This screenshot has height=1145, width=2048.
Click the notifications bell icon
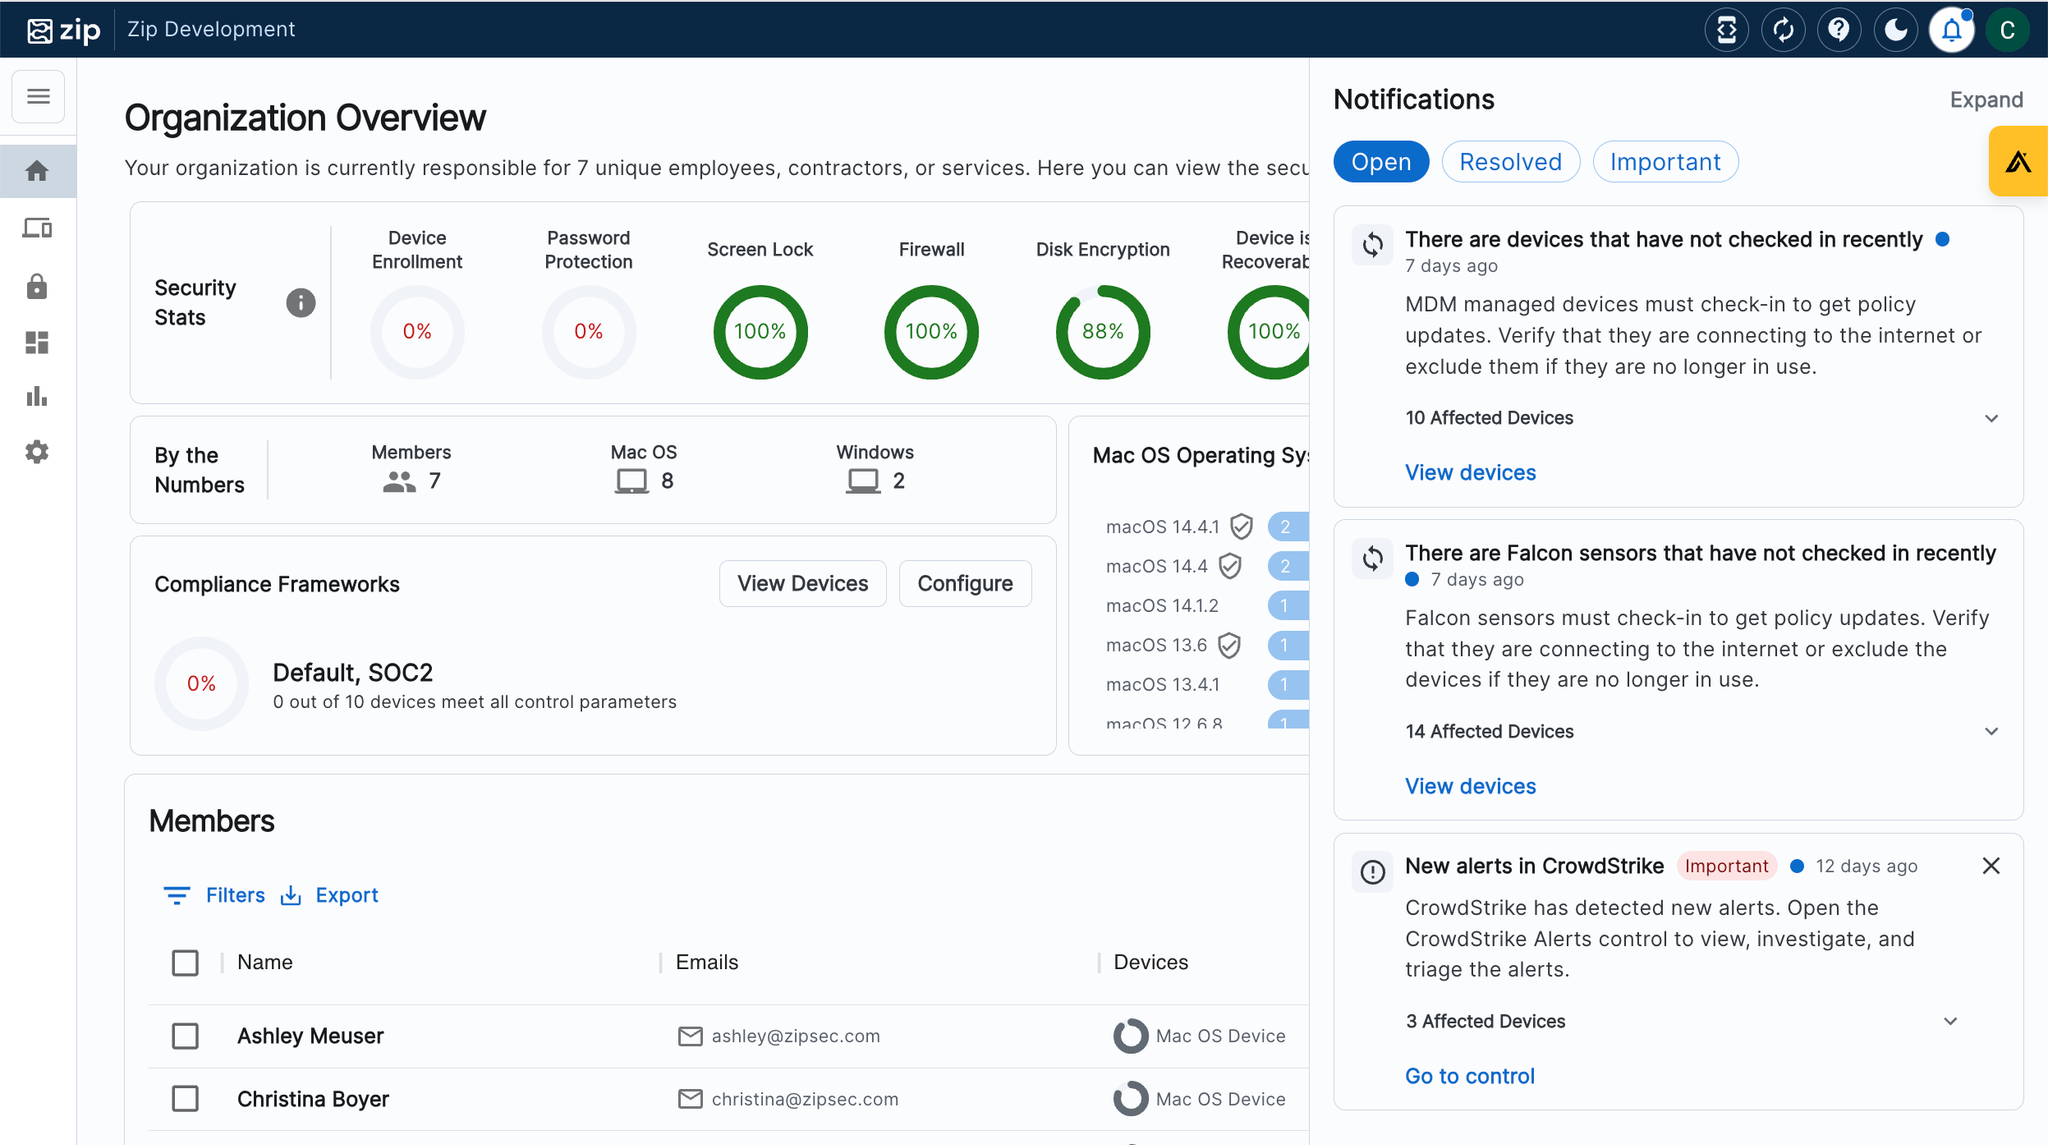(1951, 30)
